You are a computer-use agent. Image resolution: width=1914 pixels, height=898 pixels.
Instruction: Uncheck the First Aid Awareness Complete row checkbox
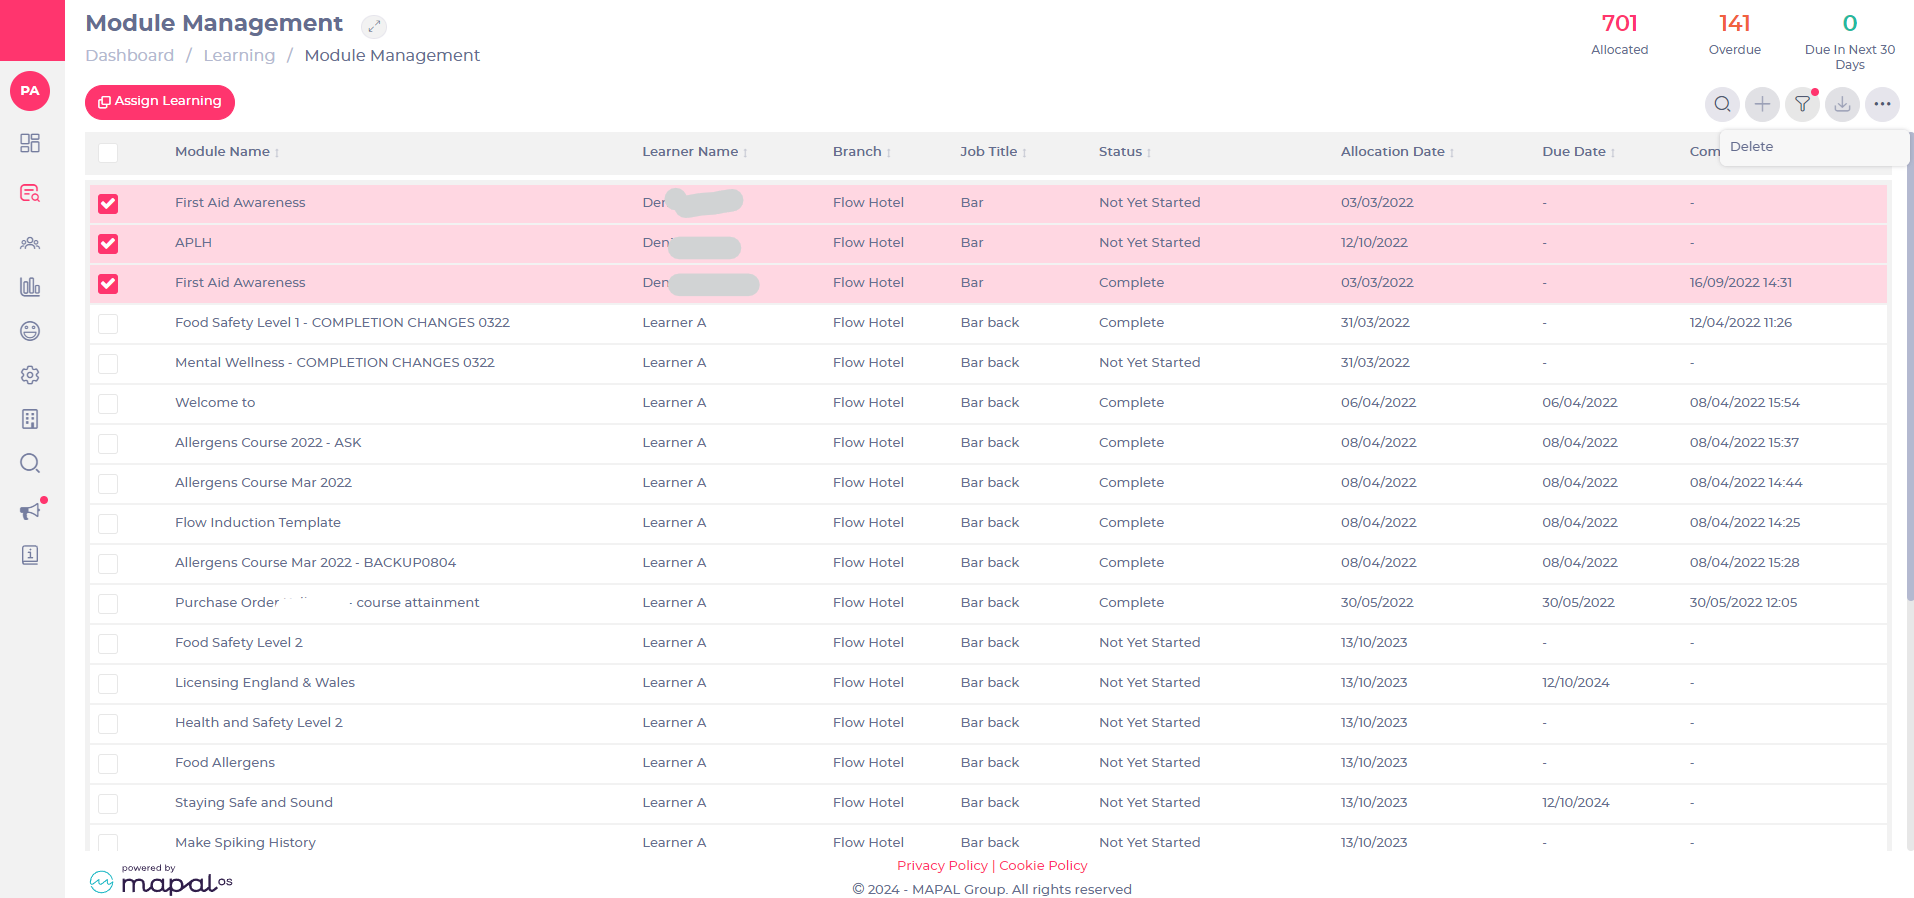tap(108, 284)
